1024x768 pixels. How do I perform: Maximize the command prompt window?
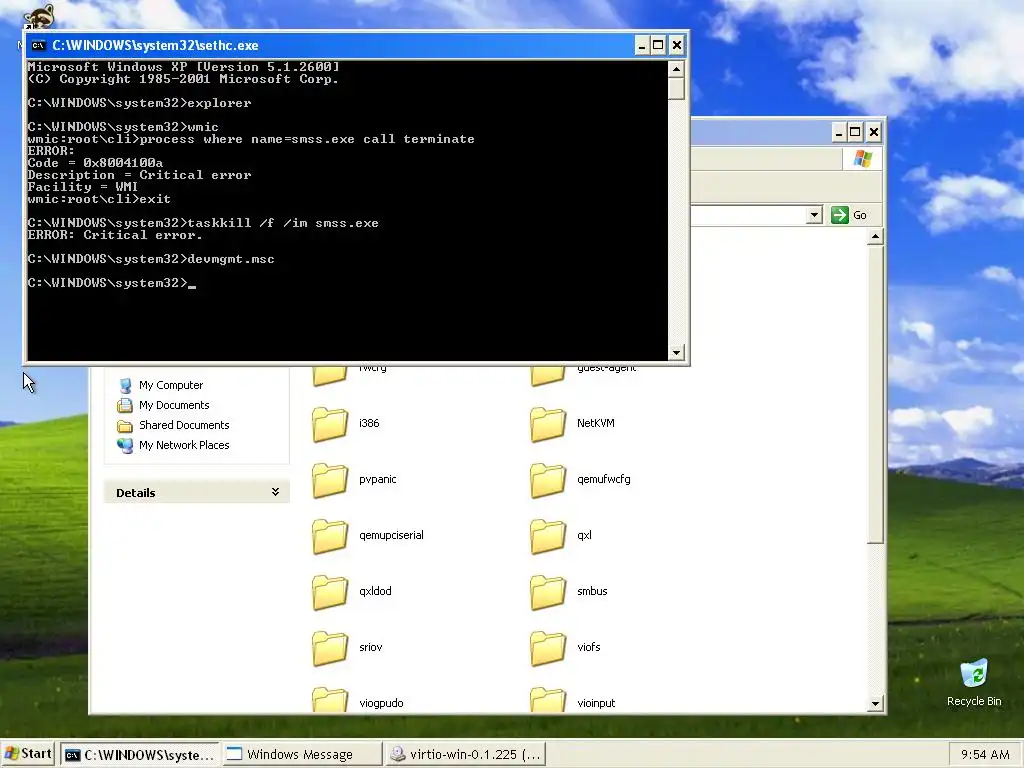click(658, 45)
